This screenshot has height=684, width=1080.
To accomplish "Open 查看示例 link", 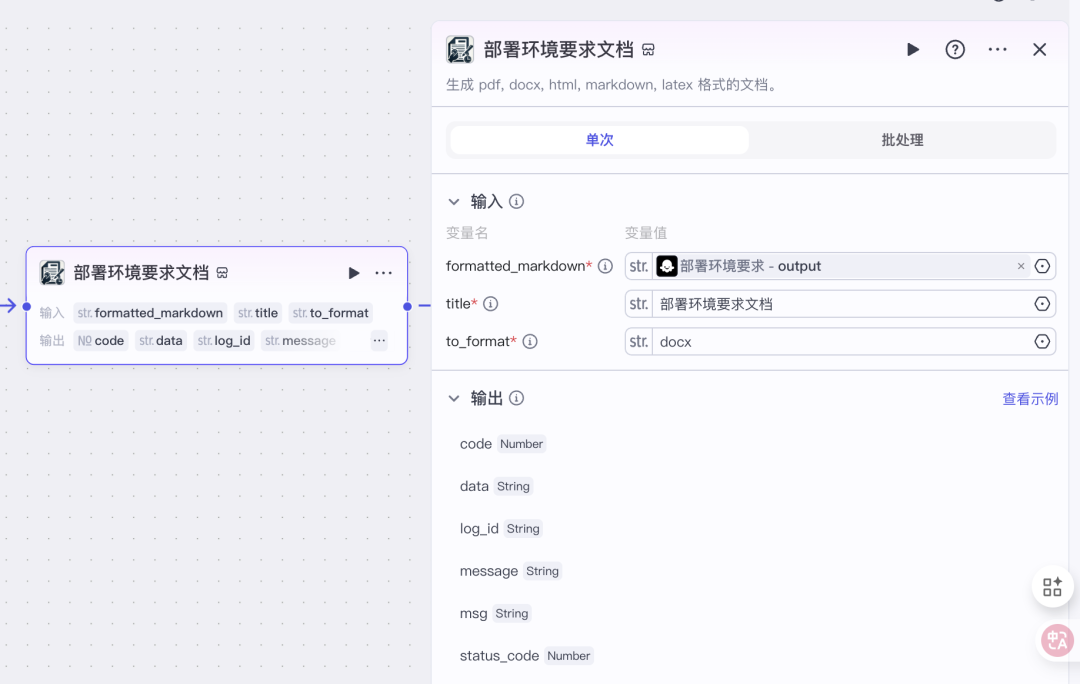I will click(x=1030, y=399).
